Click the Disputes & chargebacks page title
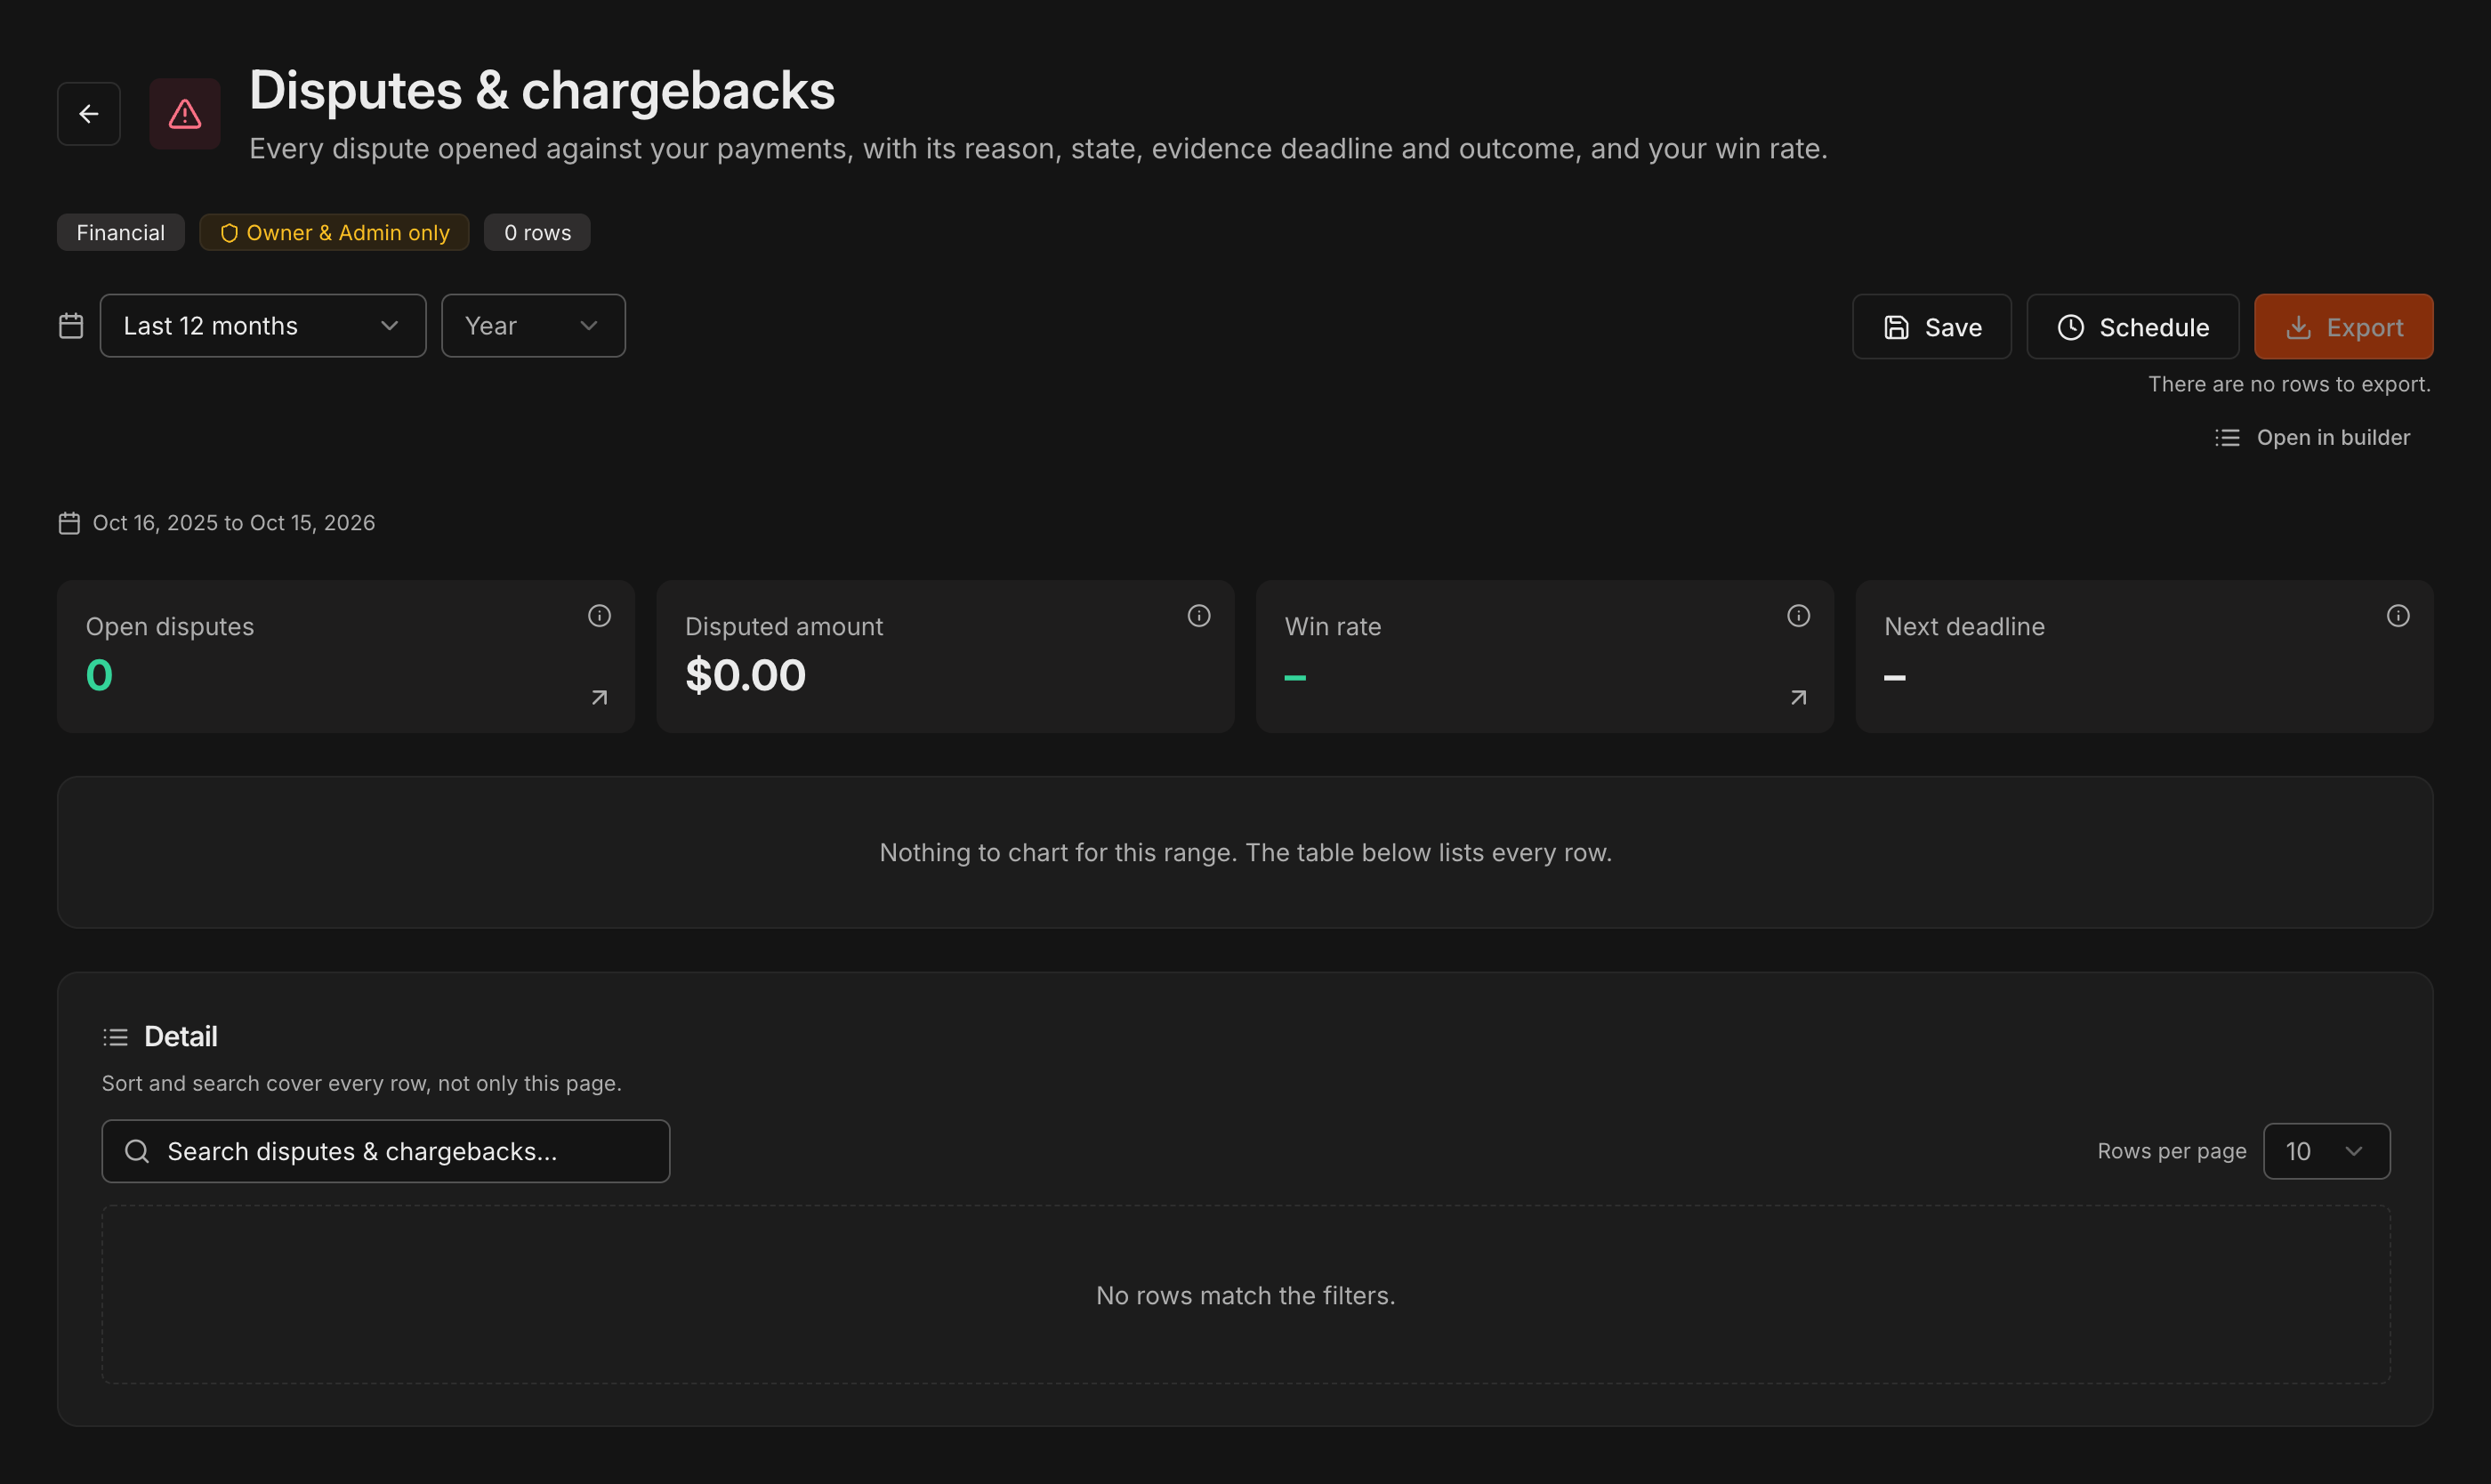The height and width of the screenshot is (1484, 2491). (542, 90)
